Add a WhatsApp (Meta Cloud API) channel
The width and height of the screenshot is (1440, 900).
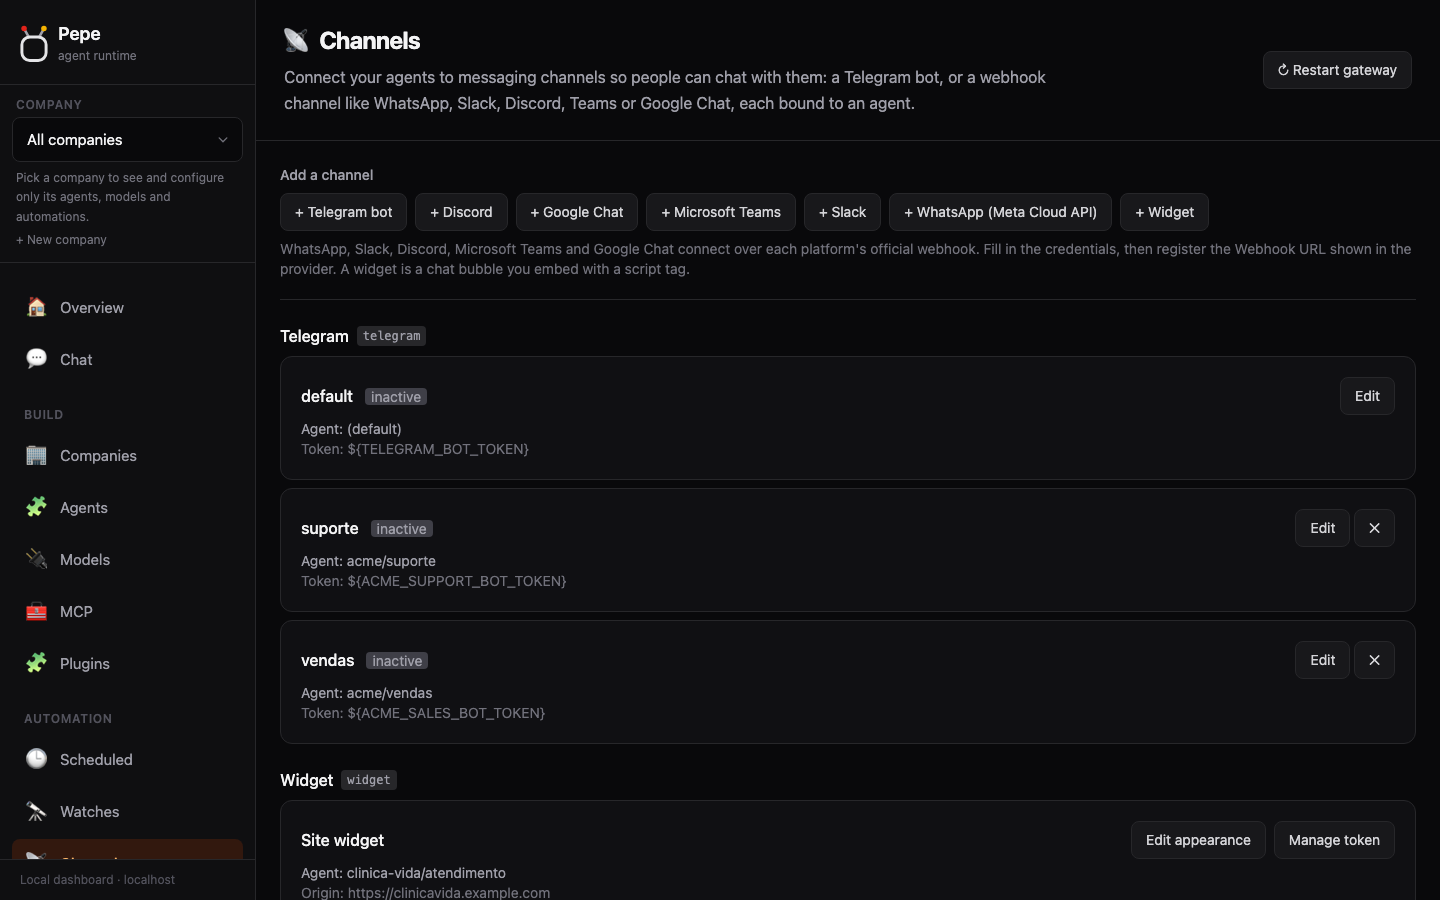[x=1000, y=212]
